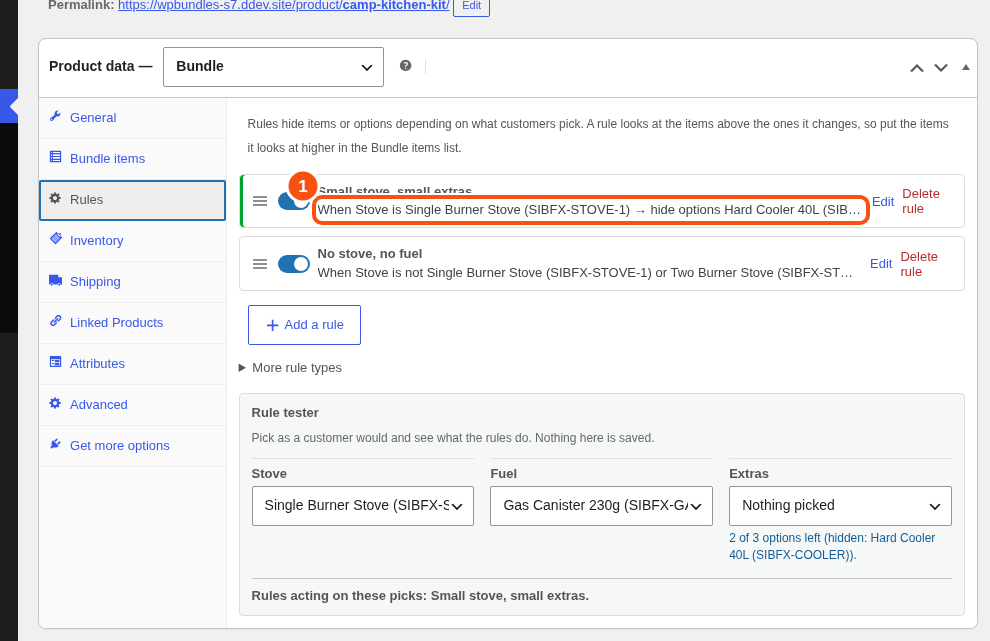Screen dimensions: 990x641
Task: Click the Bundle items list icon
Action: (x=56, y=157)
